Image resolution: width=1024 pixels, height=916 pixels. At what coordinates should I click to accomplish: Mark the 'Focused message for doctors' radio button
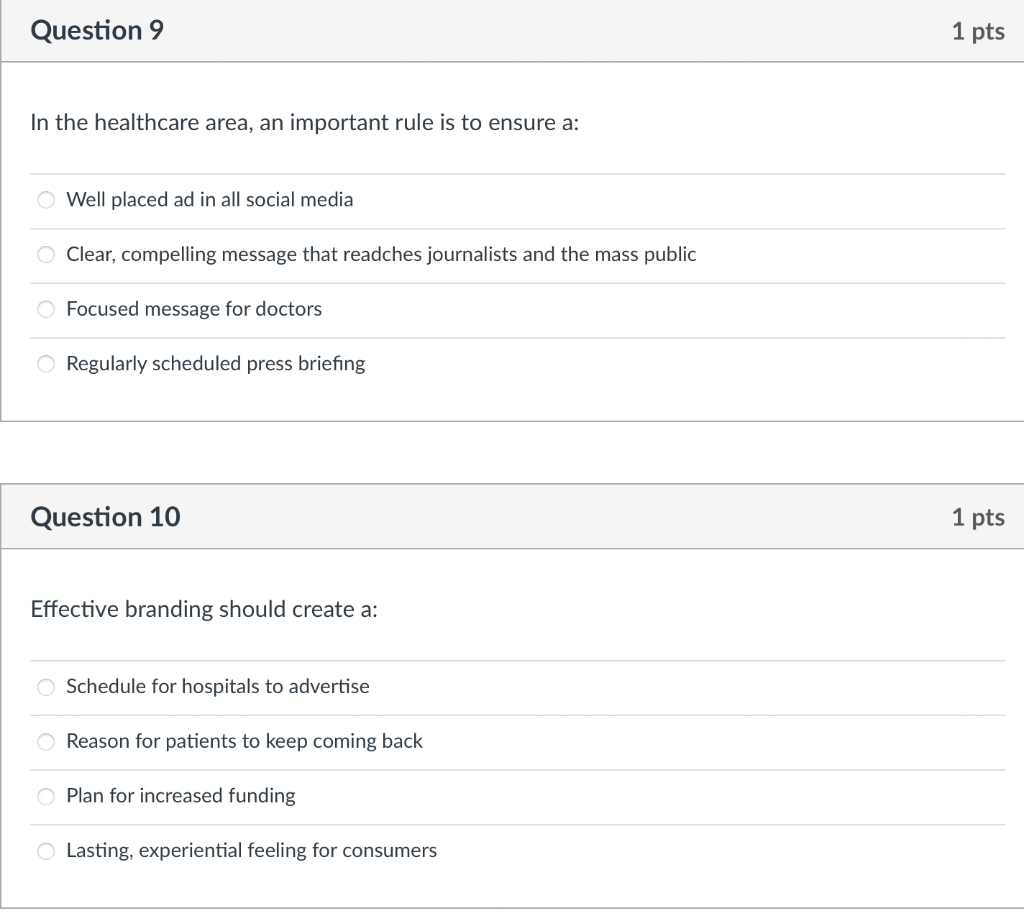tap(45, 309)
